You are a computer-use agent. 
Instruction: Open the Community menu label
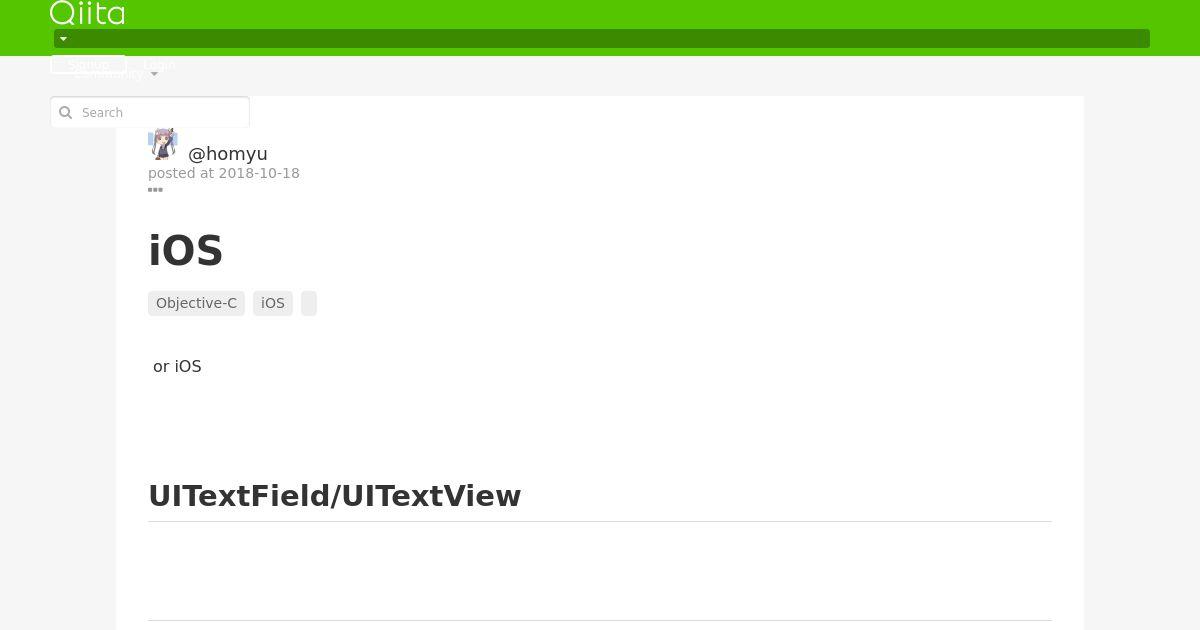coord(109,74)
